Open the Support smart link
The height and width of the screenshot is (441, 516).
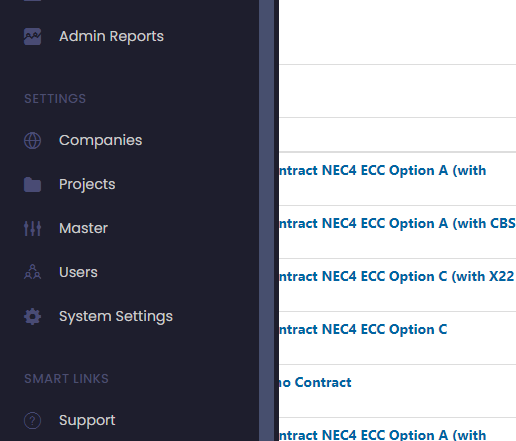87,420
